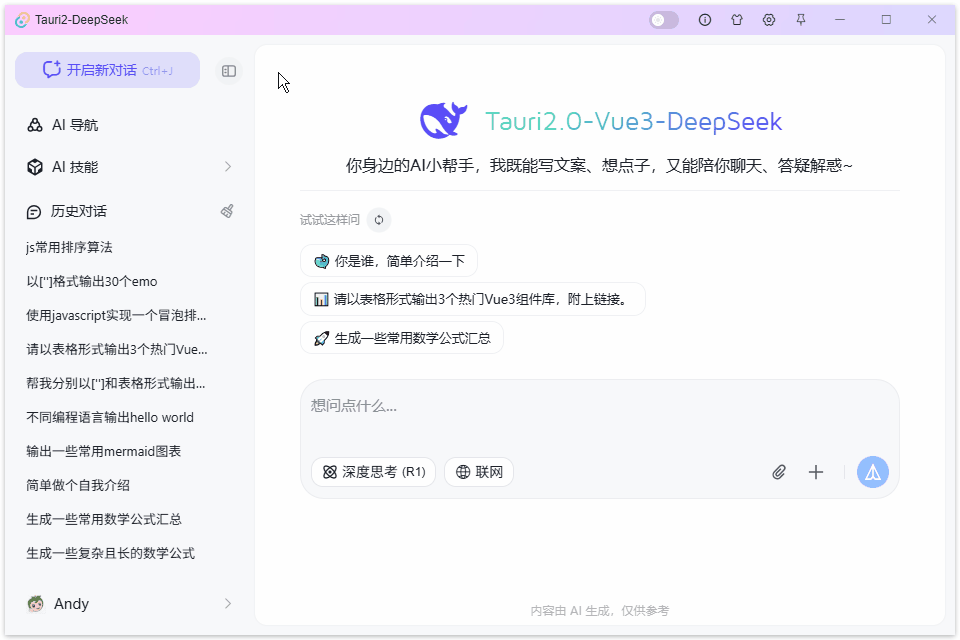The image size is (960, 640).
Task: Enable 深度思考 (R1) mode
Action: click(x=373, y=471)
